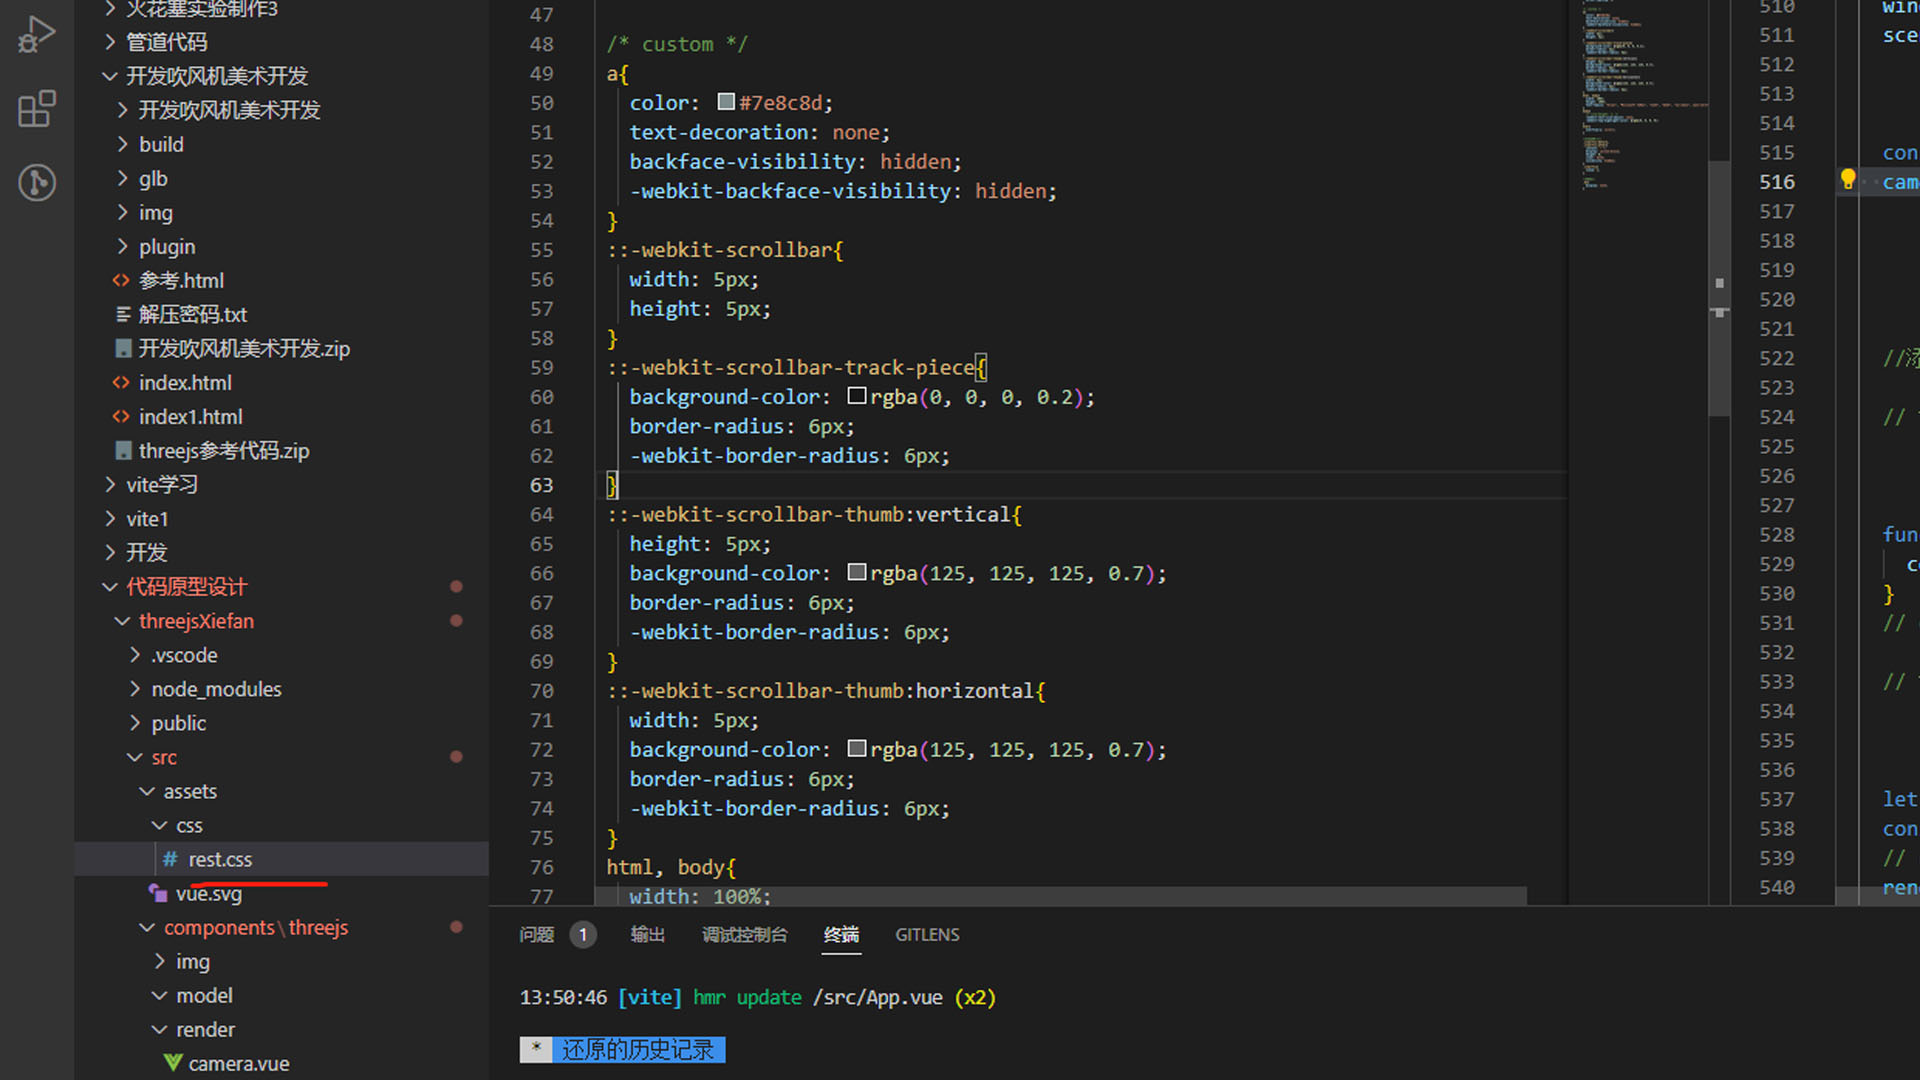This screenshot has height=1080, width=1920.
Task: Collapse the assets folder
Action: 147,791
